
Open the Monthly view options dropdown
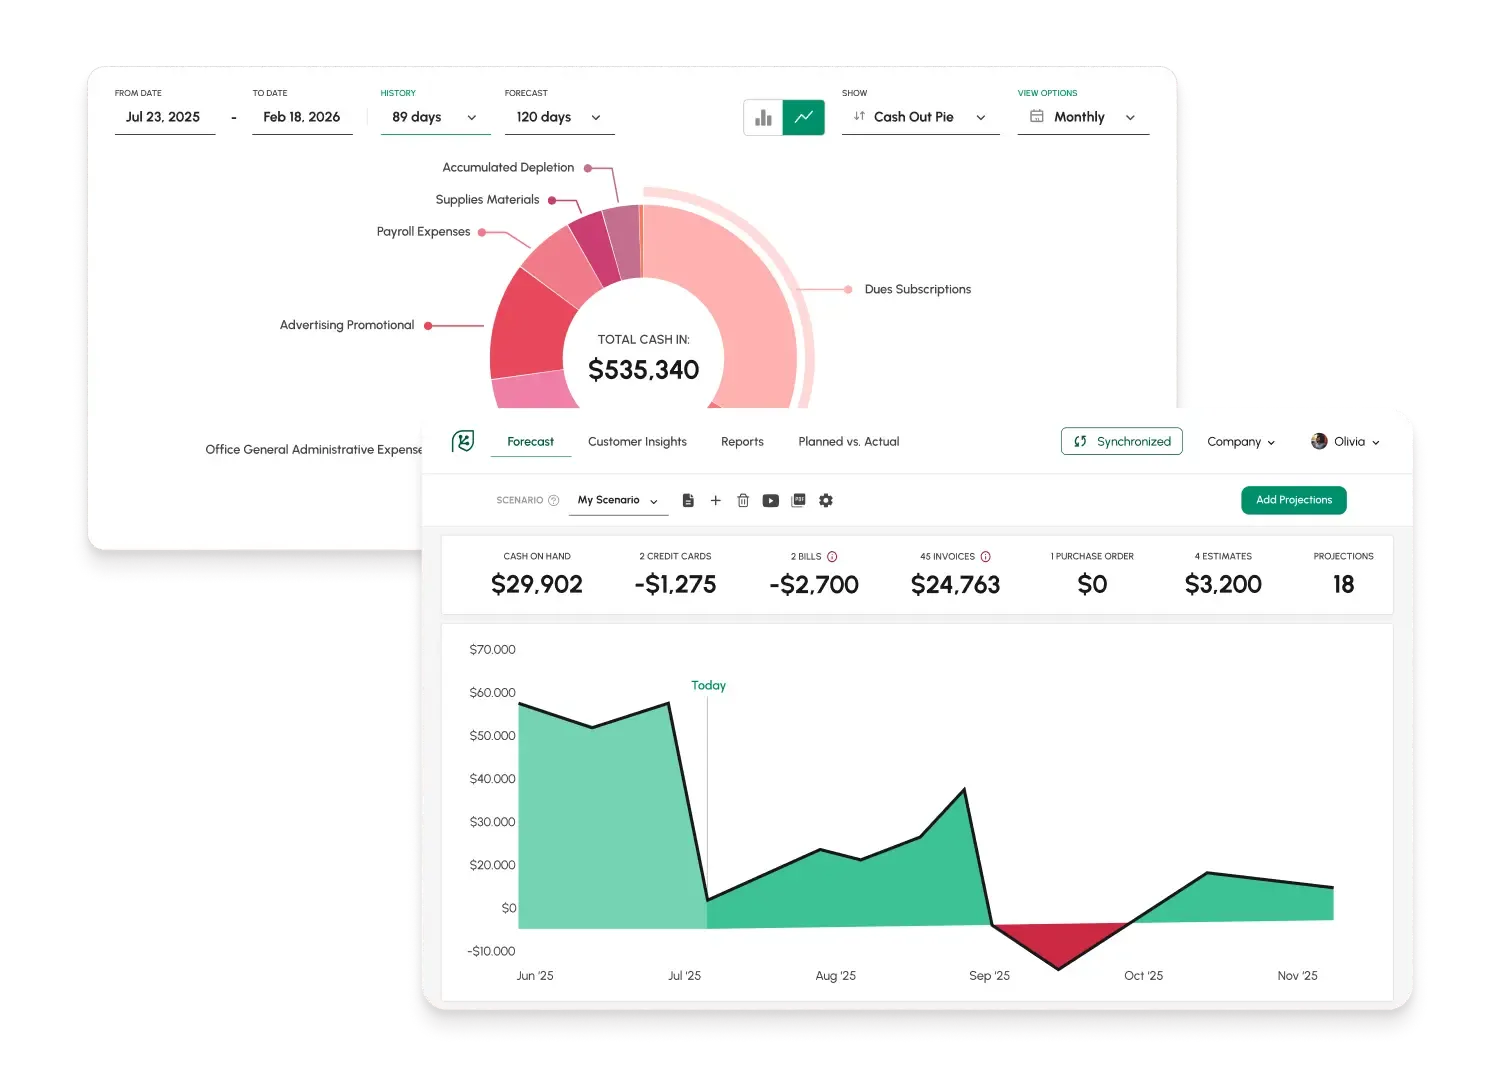[1084, 117]
